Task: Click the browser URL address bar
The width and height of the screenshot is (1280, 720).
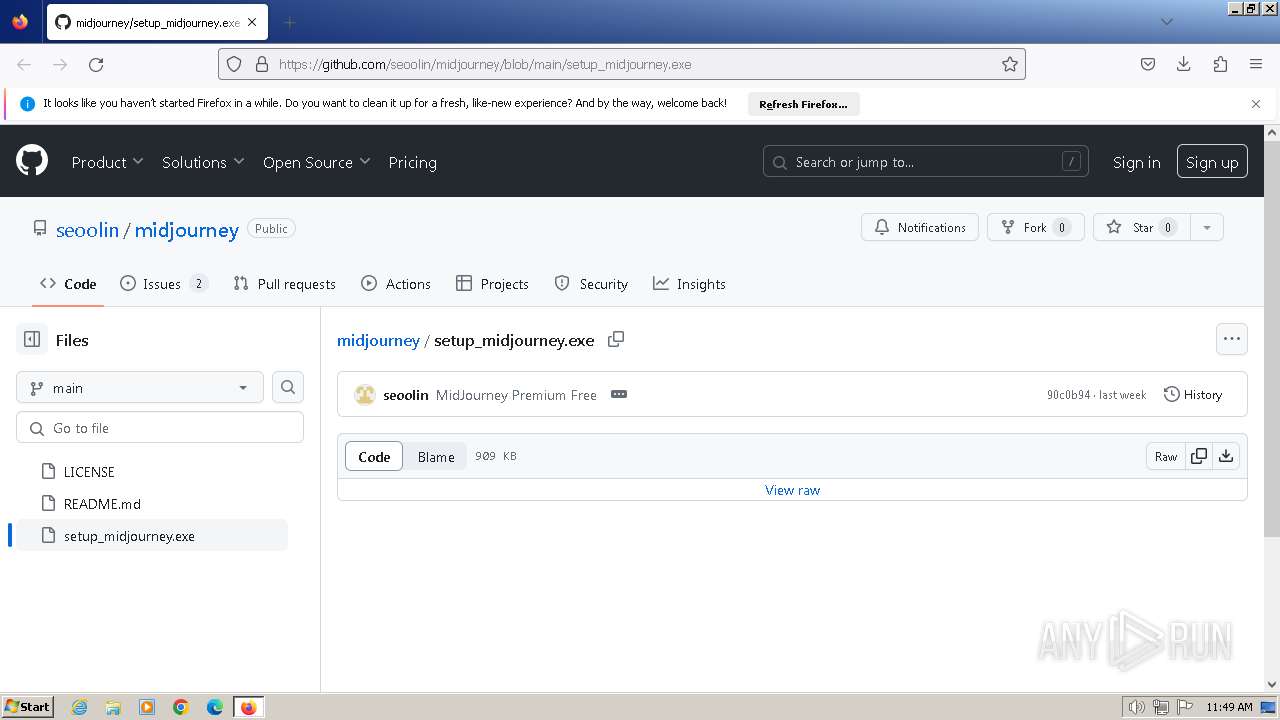Action: coord(622,64)
